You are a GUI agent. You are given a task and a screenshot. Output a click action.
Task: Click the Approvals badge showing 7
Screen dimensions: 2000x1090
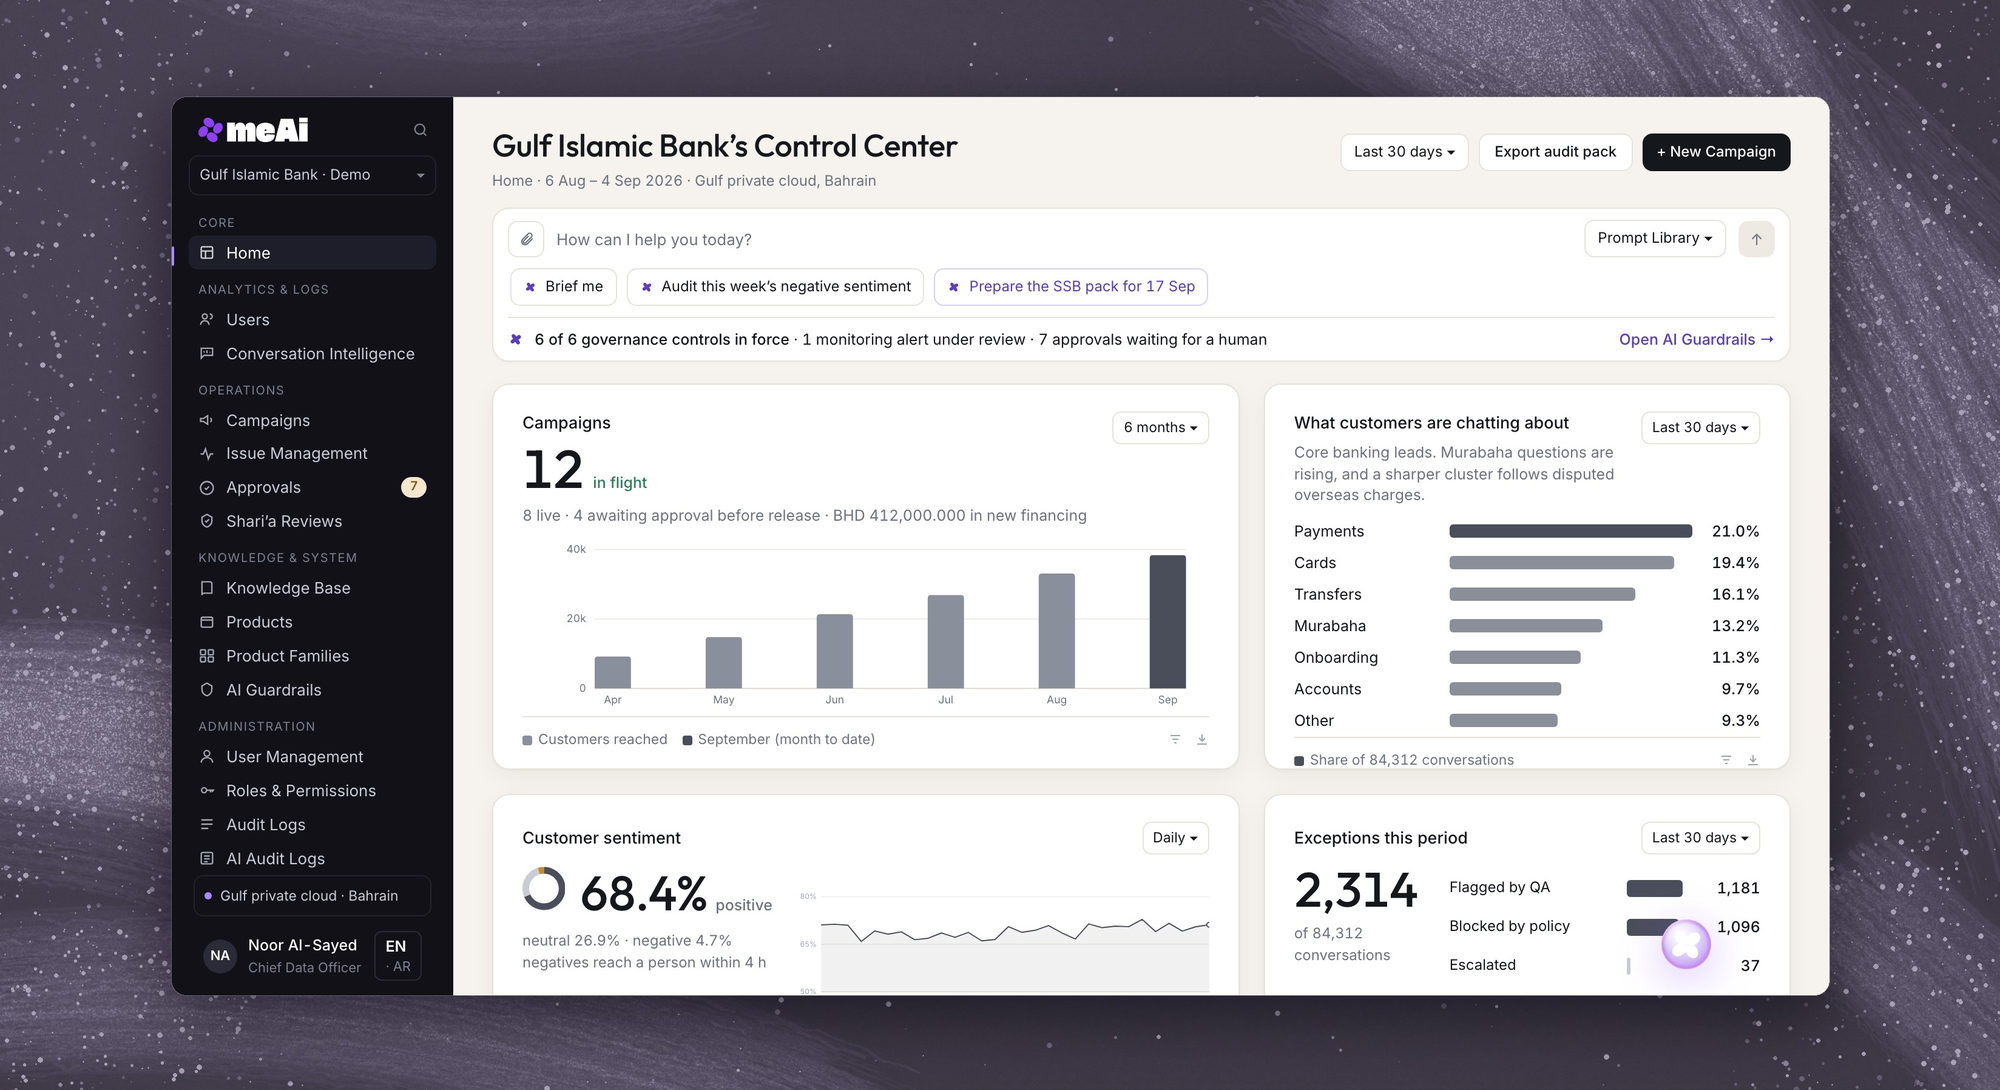(x=413, y=487)
